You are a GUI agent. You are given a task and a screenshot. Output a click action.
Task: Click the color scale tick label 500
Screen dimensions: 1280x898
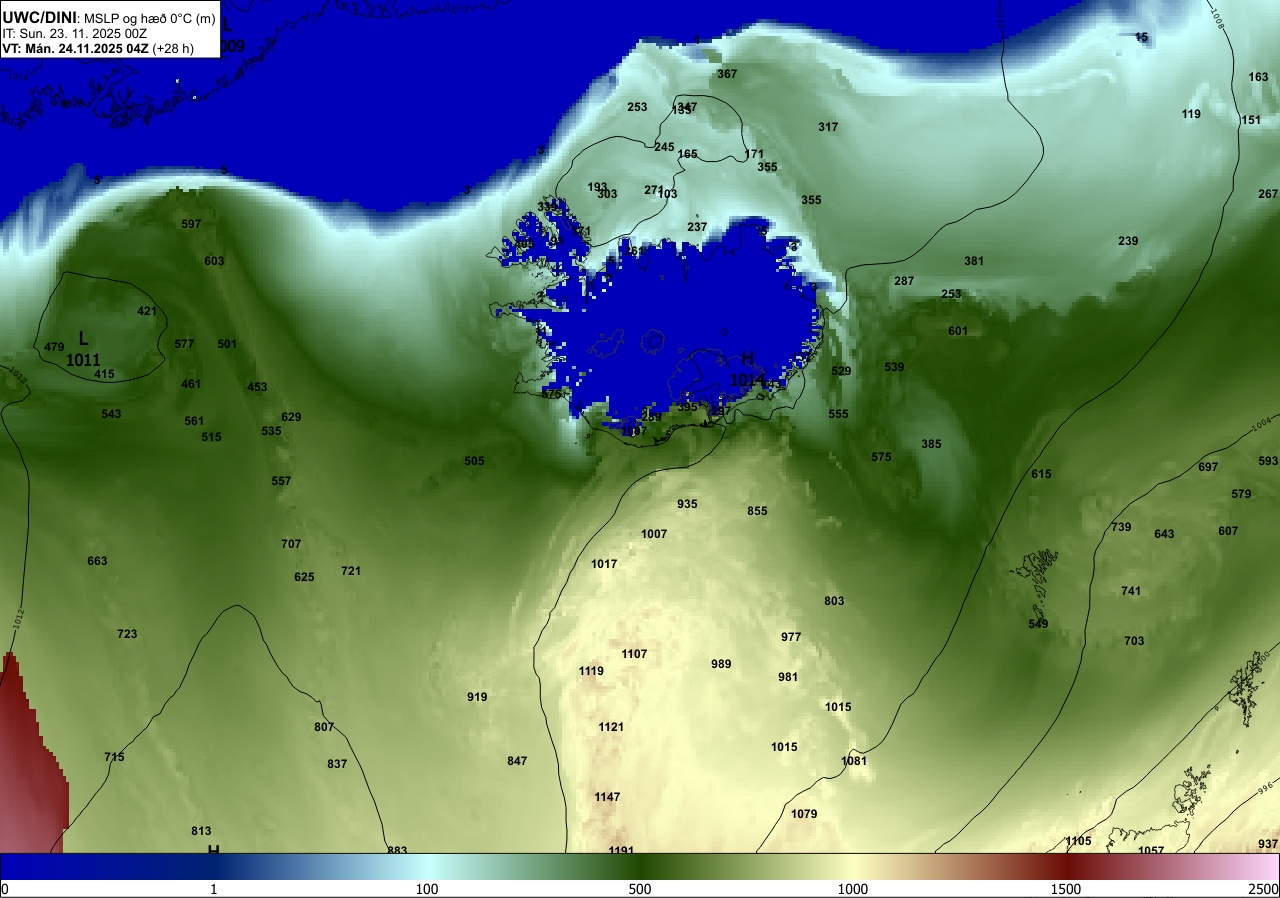click(x=640, y=889)
